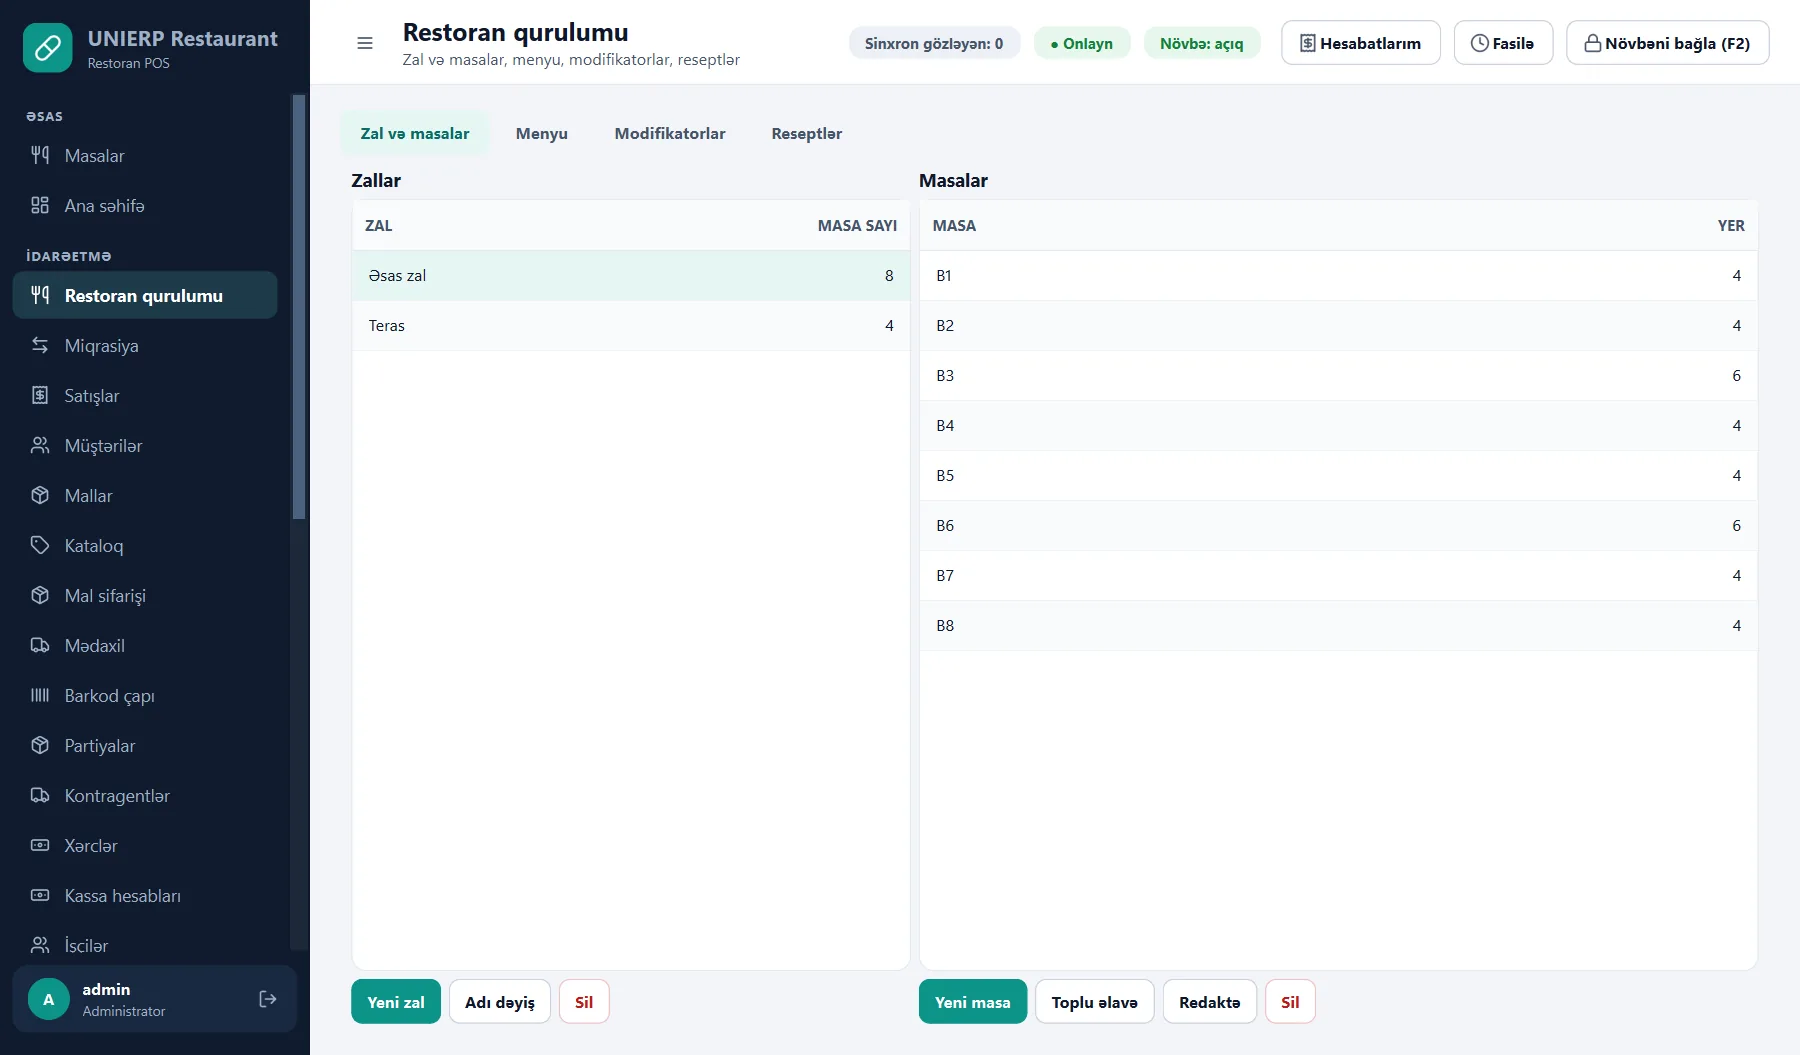
Task: Click the Miqrasiya arrows icon
Action: [40, 345]
